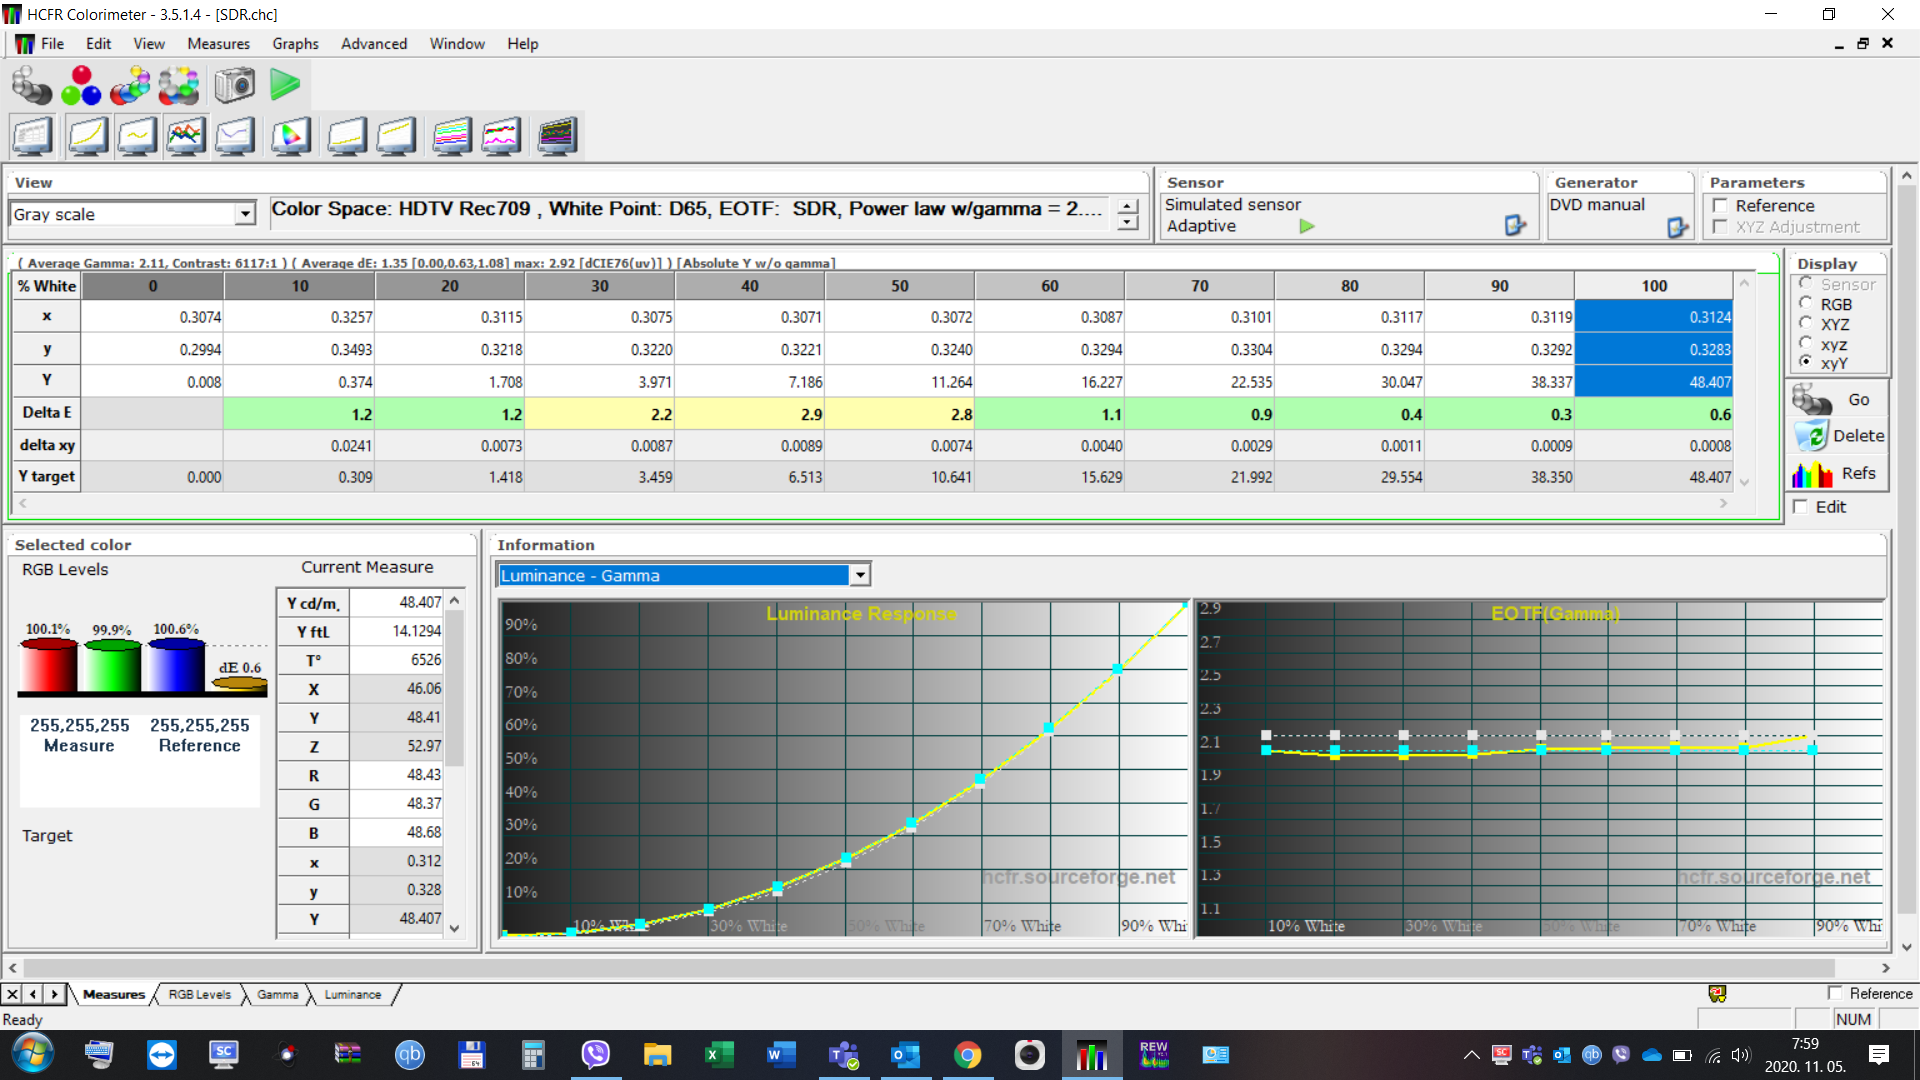
Task: Click the color space description stepper up arrow
Action: pyautogui.click(x=1128, y=206)
